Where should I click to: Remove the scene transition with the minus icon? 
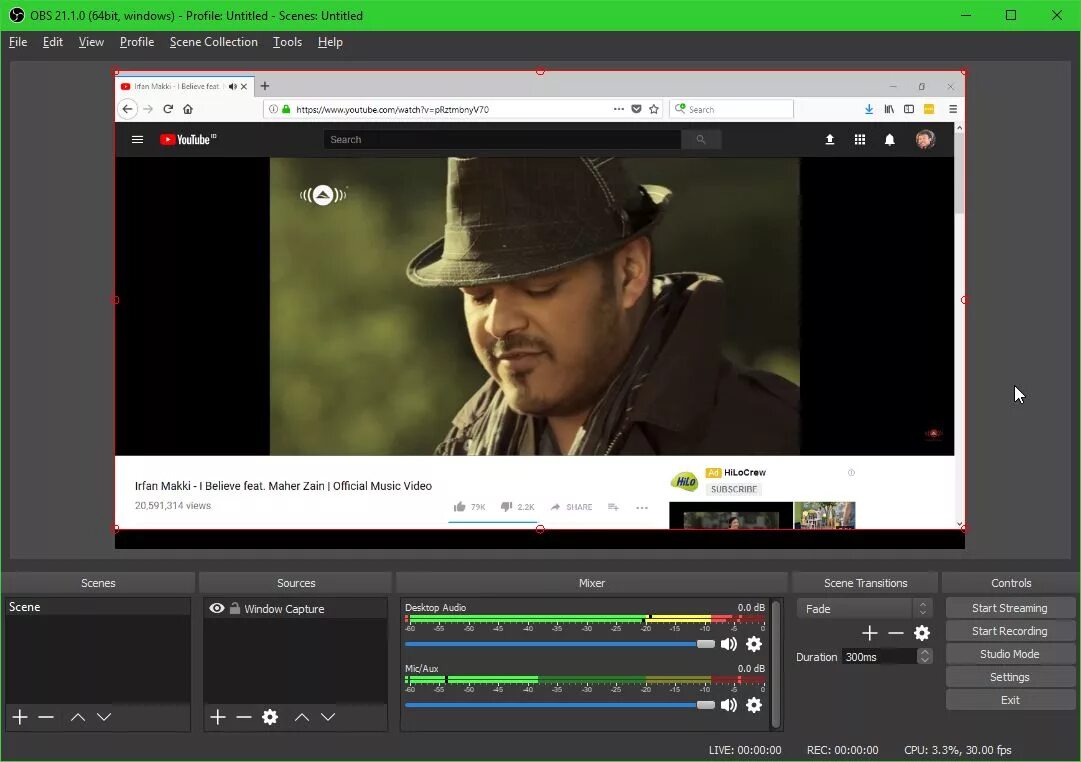[896, 633]
